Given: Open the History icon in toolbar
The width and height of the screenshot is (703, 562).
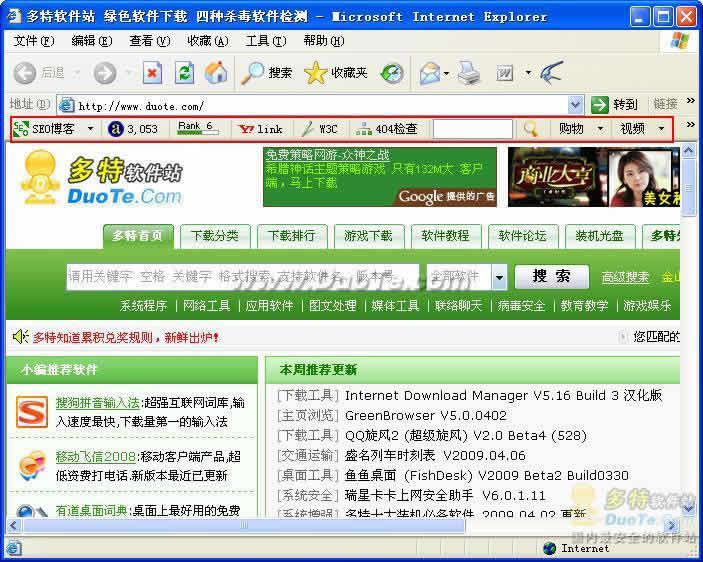Looking at the screenshot, I should coord(392,73).
